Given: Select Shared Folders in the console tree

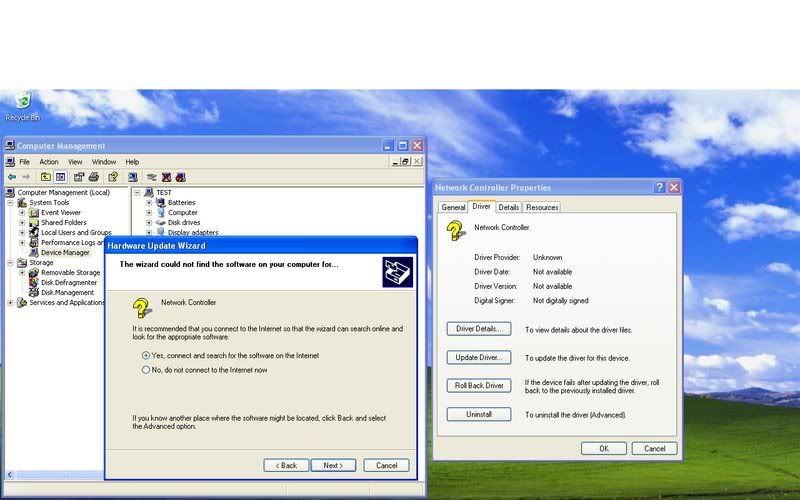Looking at the screenshot, I should [64, 222].
